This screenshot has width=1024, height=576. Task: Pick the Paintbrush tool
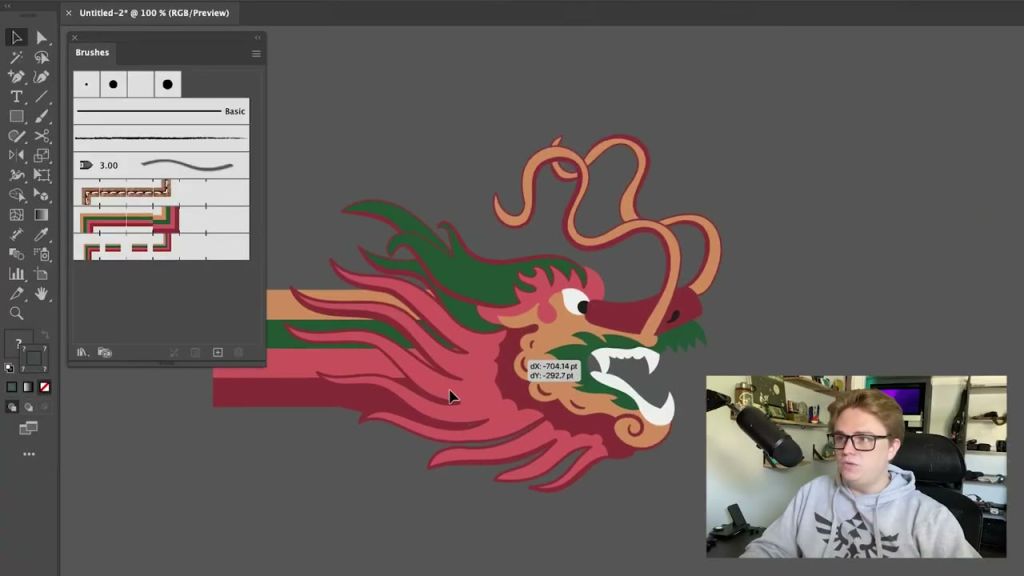[41, 116]
